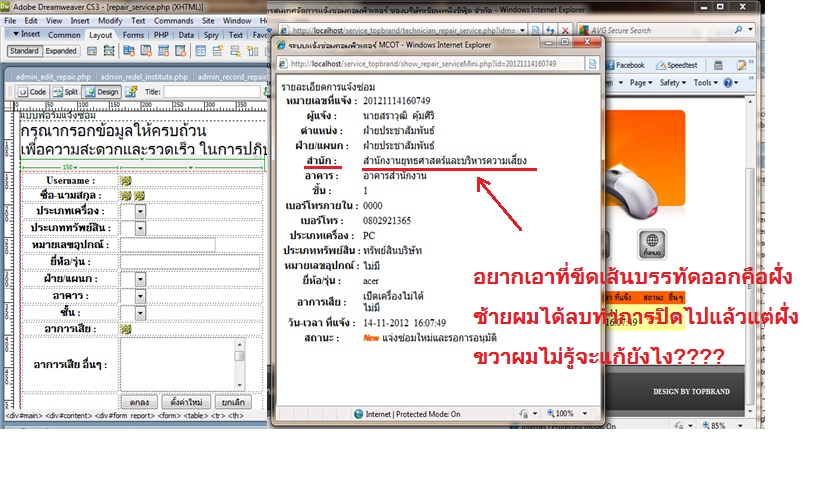Viewport: 816px width, 479px height.
Task: Insert Spry Collapsible Panel icon
Action: [181, 51]
